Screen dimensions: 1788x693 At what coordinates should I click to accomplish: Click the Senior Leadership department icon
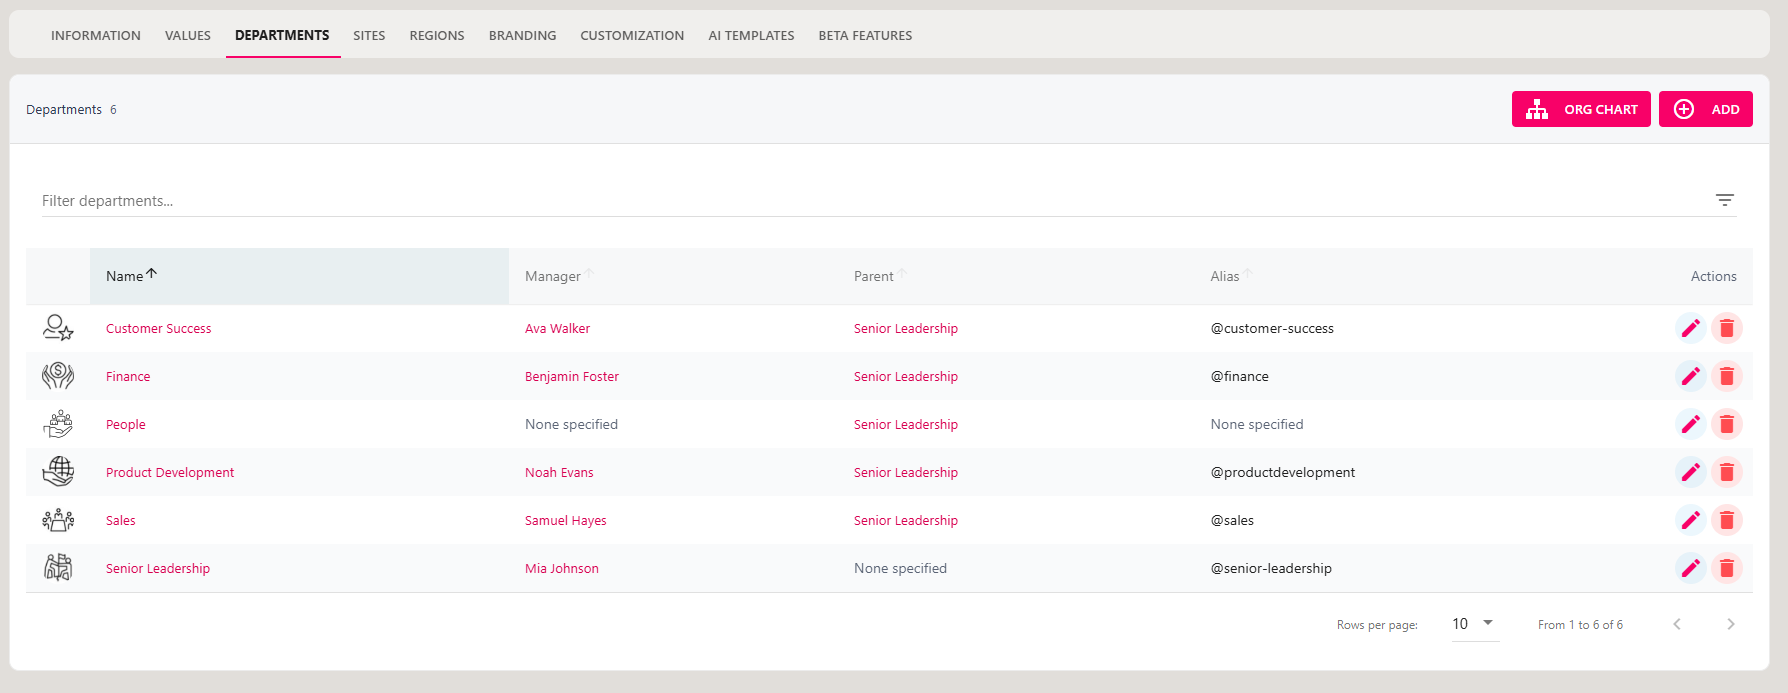point(58,568)
